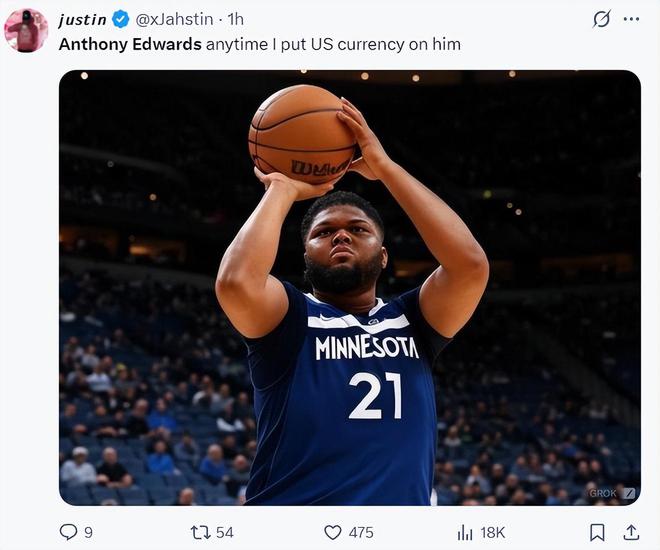Click the post text mentioning Anthony Edwards
The width and height of the screenshot is (660, 550).
260,44
